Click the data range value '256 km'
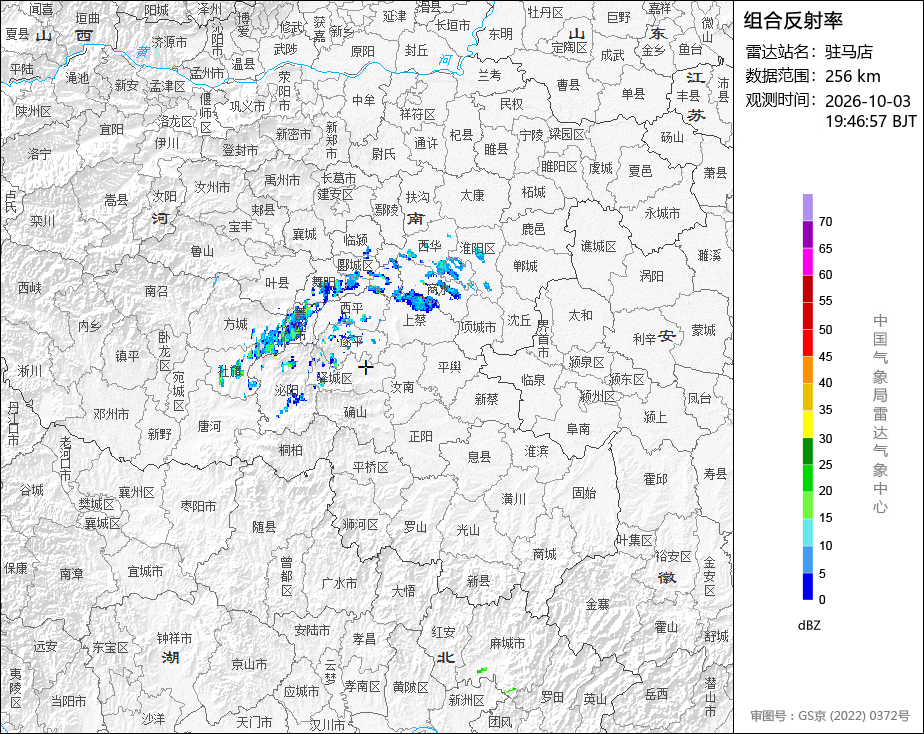 [x=853, y=76]
